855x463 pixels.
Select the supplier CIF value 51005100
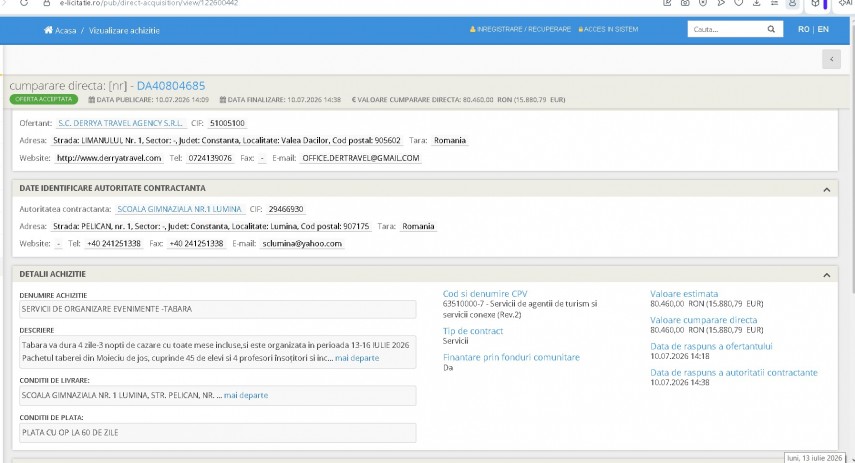click(227, 123)
